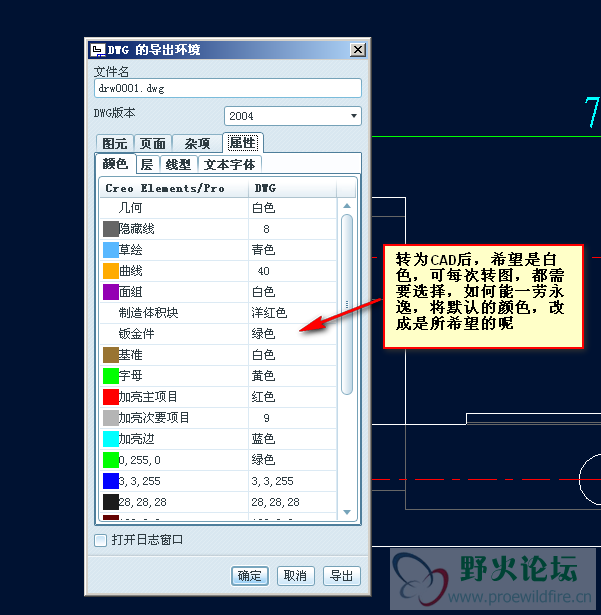Click the gray swatch for 隐藏线
The width and height of the screenshot is (601, 615).
(x=111, y=229)
